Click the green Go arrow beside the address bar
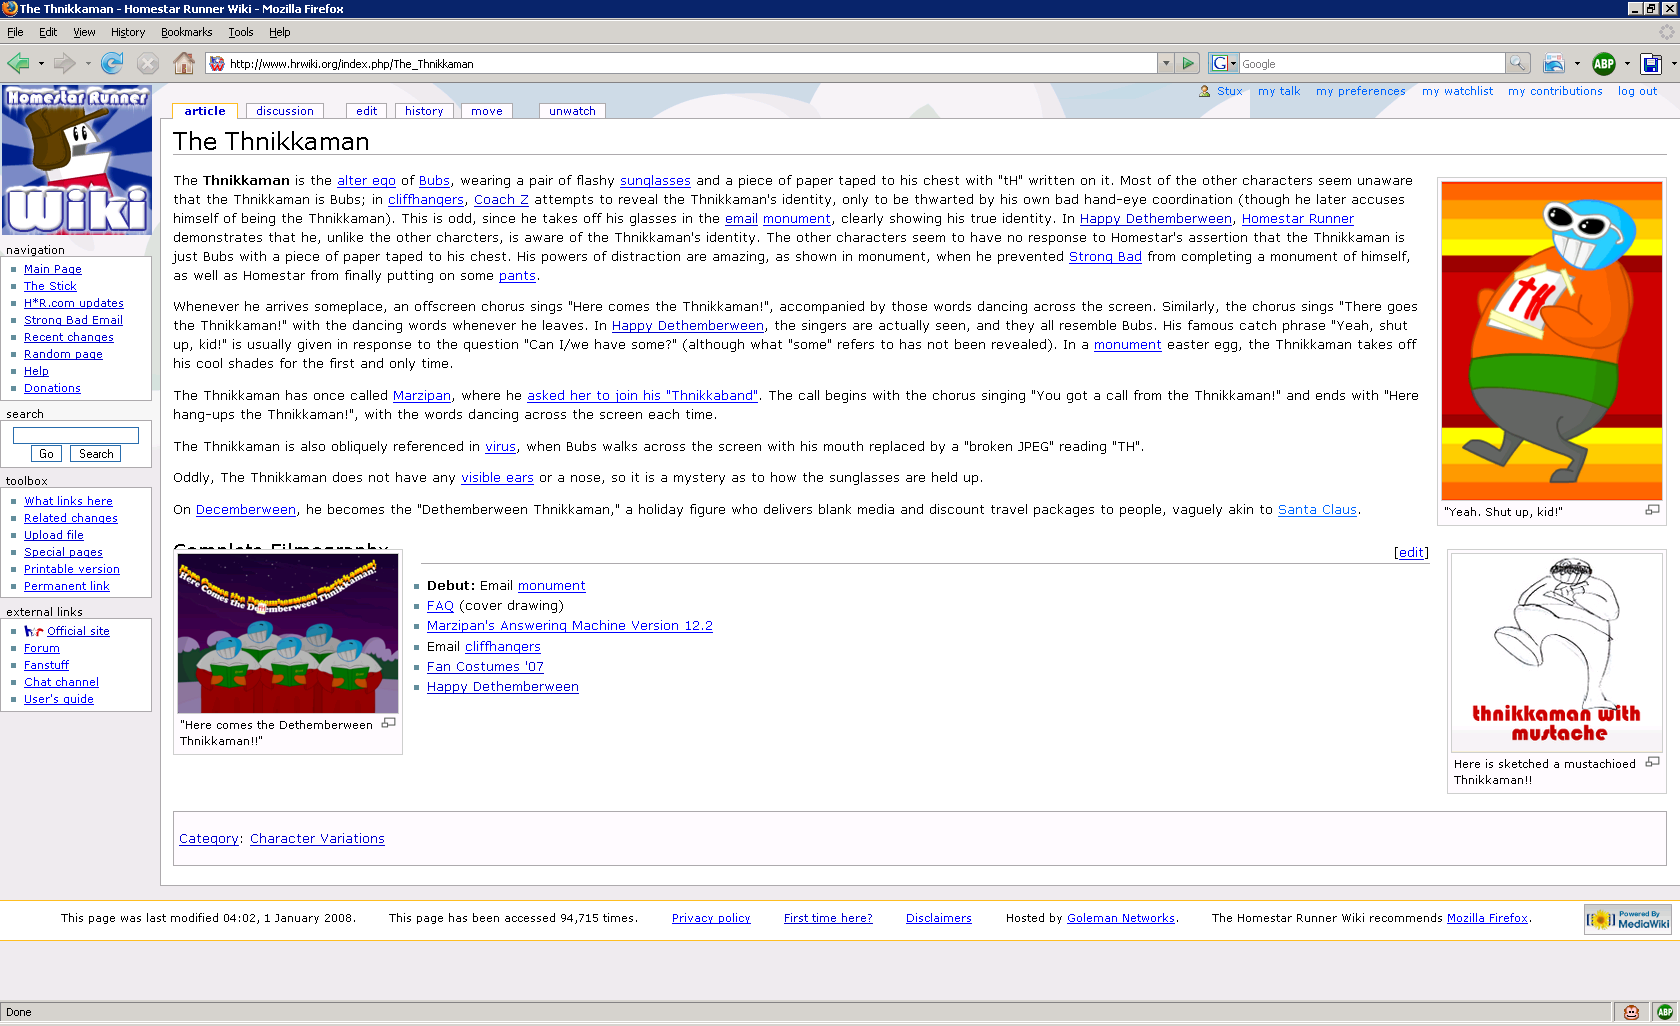The height and width of the screenshot is (1026, 1680). click(1188, 63)
